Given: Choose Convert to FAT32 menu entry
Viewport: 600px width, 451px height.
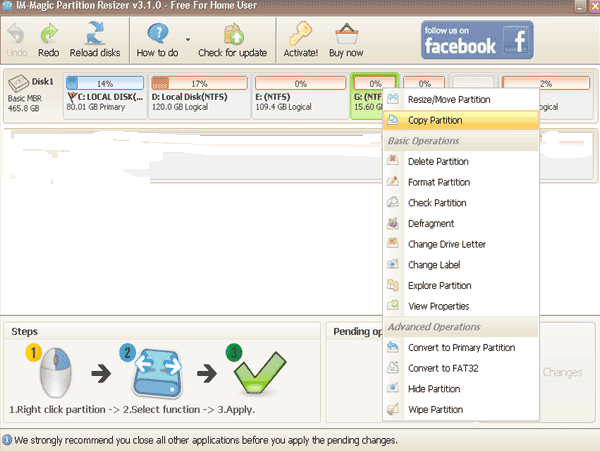Looking at the screenshot, I should pos(461,368).
